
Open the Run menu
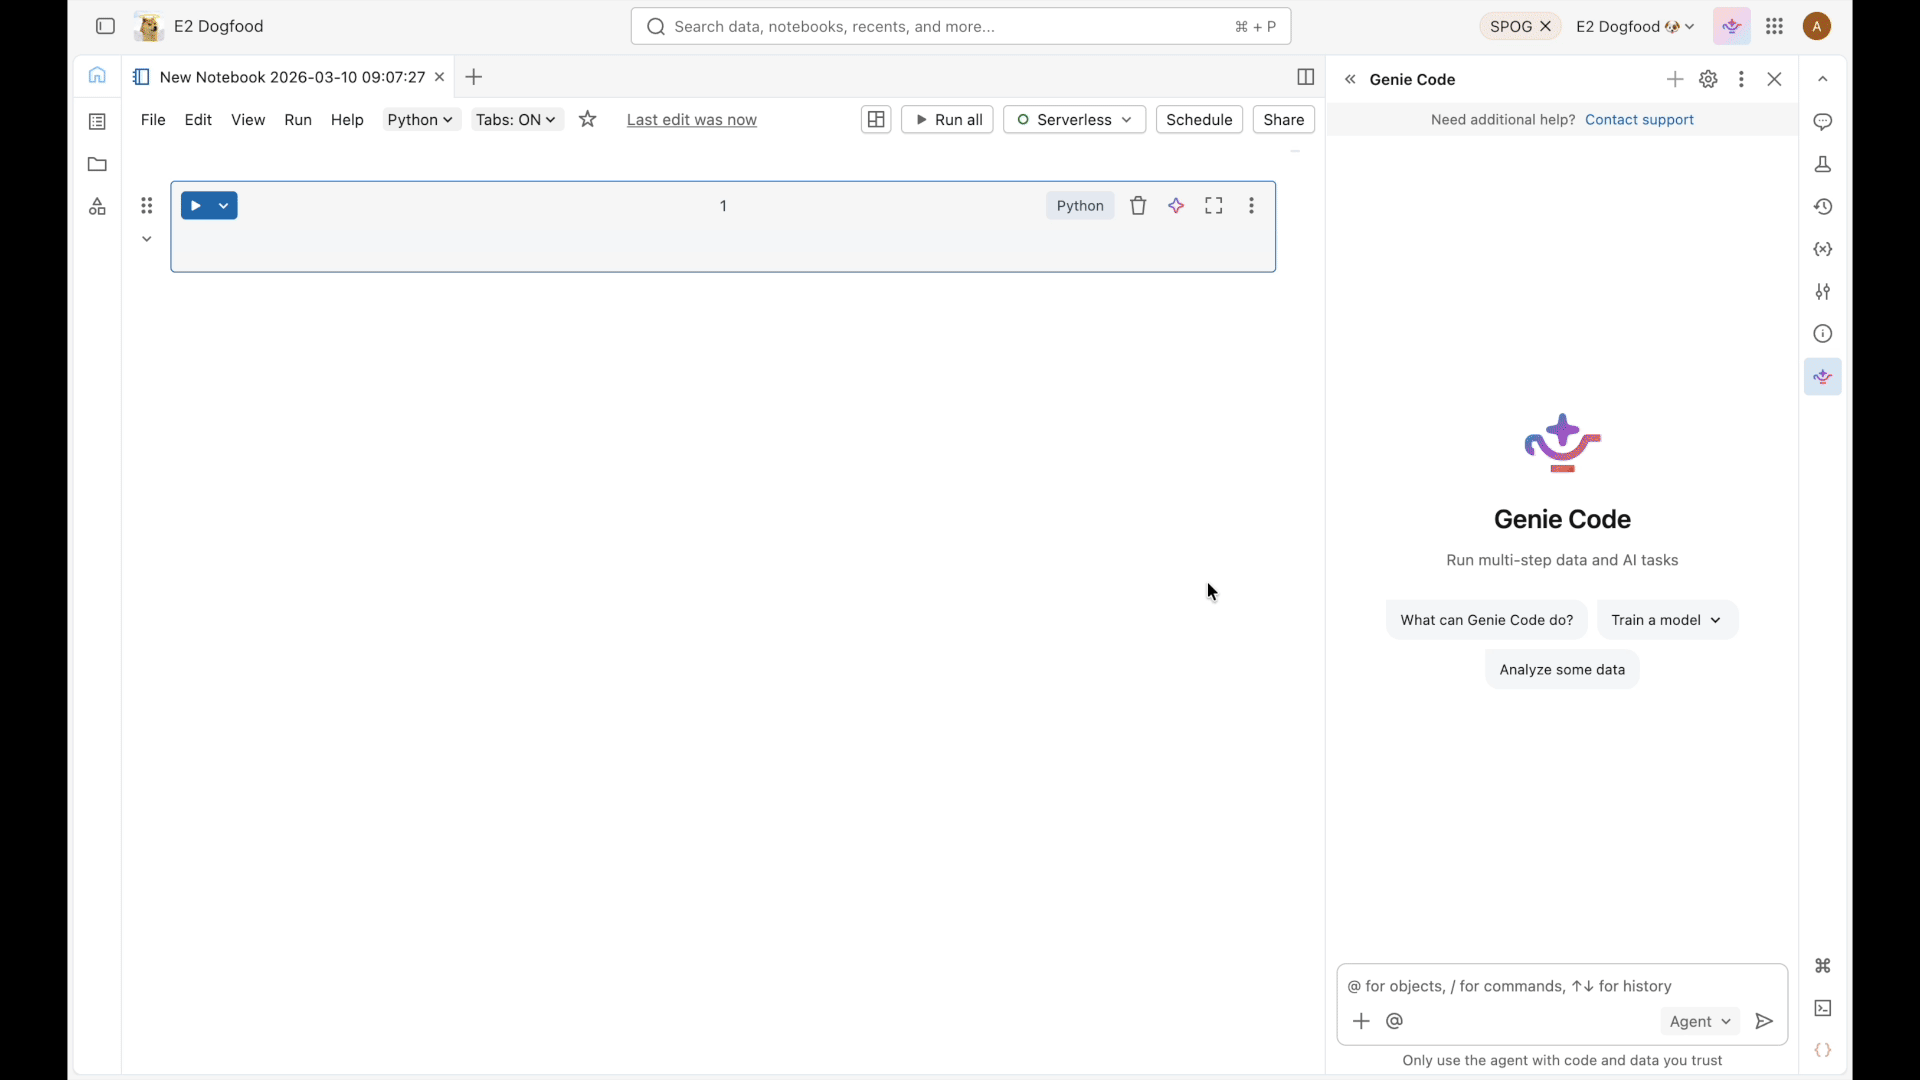pos(297,120)
